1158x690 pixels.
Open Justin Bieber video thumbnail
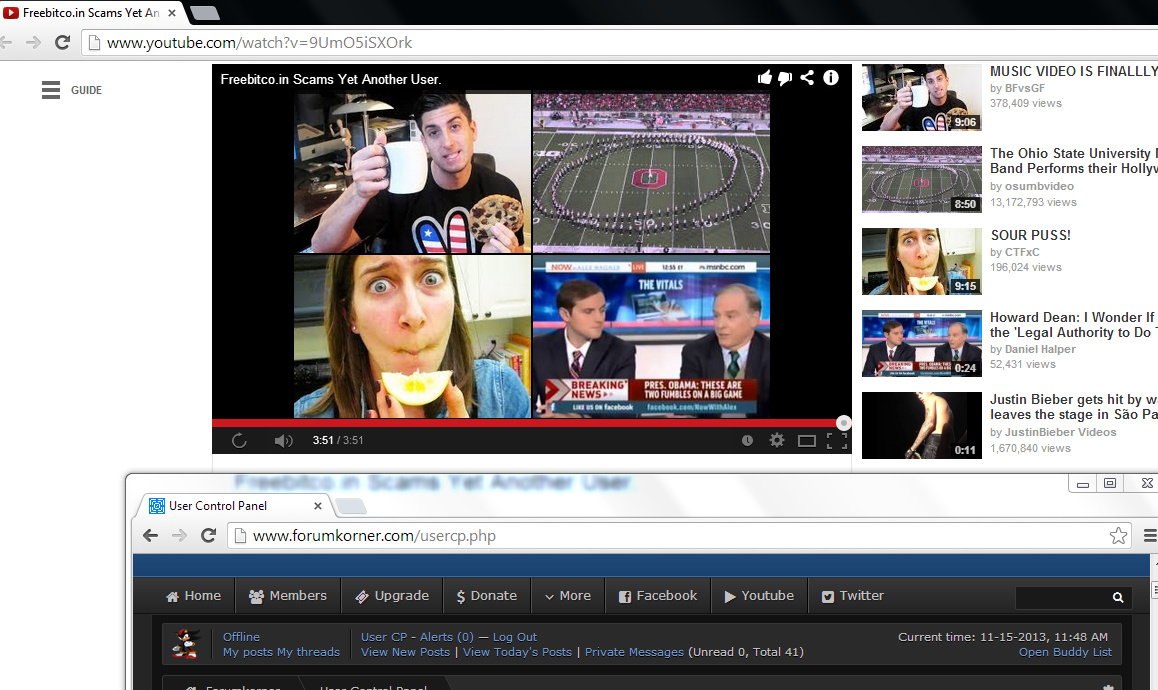pyautogui.click(x=922, y=426)
